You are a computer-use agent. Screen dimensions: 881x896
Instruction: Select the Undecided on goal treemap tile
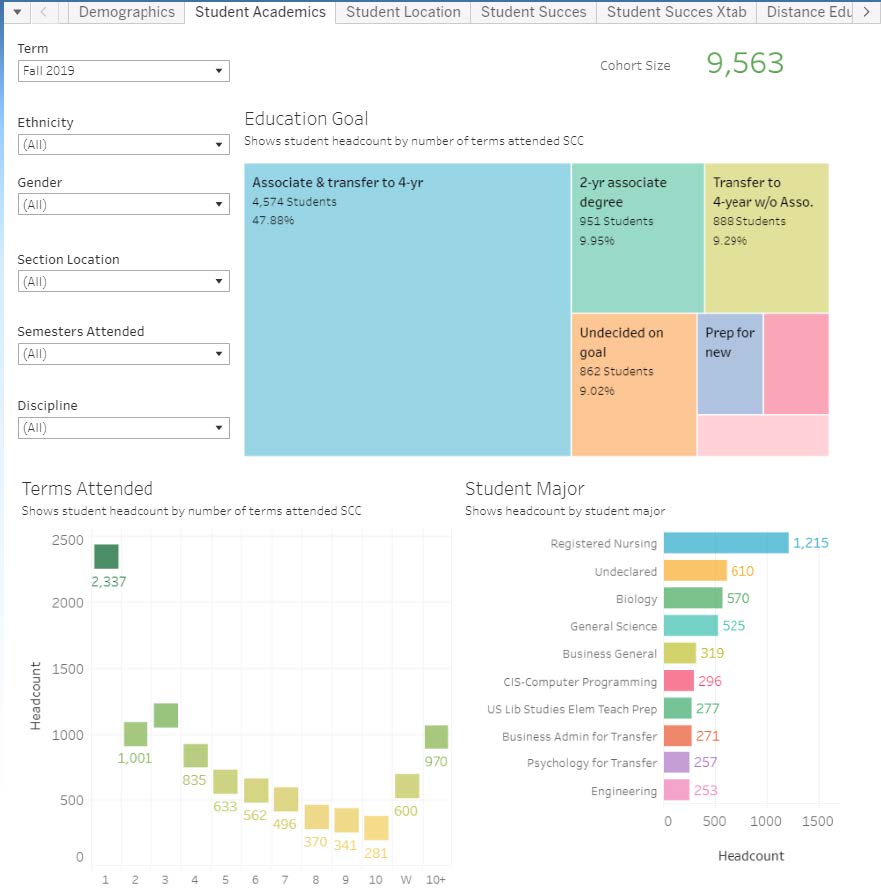pyautogui.click(x=634, y=385)
